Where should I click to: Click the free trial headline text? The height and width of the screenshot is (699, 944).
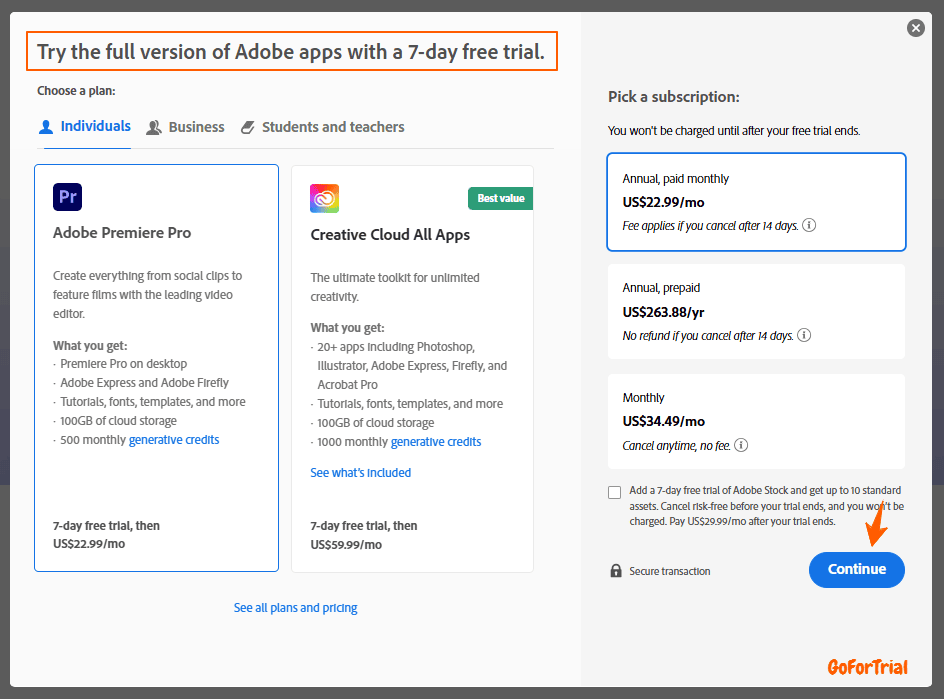coord(291,52)
